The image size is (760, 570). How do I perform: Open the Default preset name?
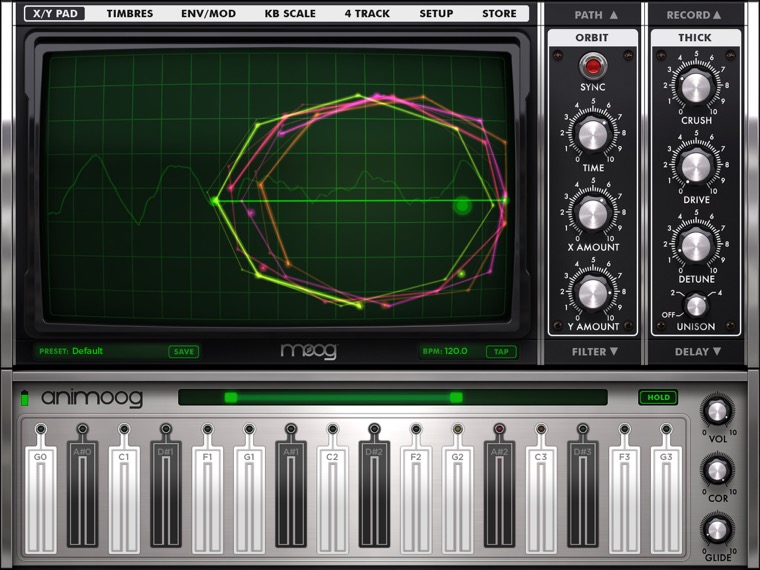coord(87,351)
